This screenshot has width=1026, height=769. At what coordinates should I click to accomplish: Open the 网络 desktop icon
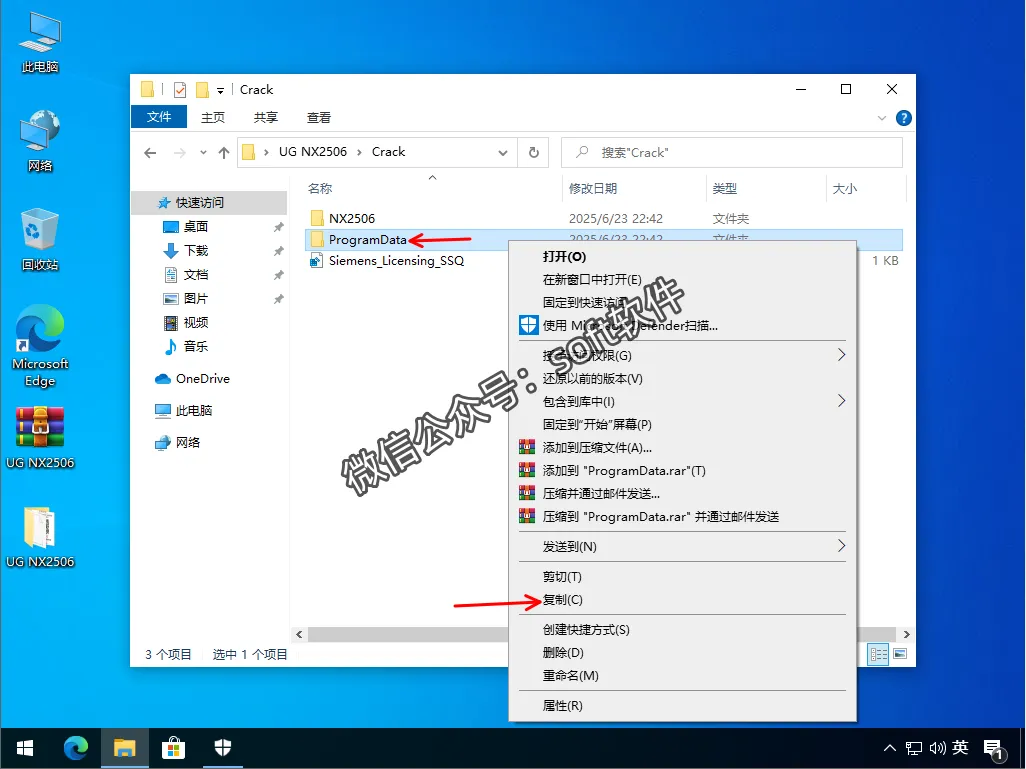point(40,141)
